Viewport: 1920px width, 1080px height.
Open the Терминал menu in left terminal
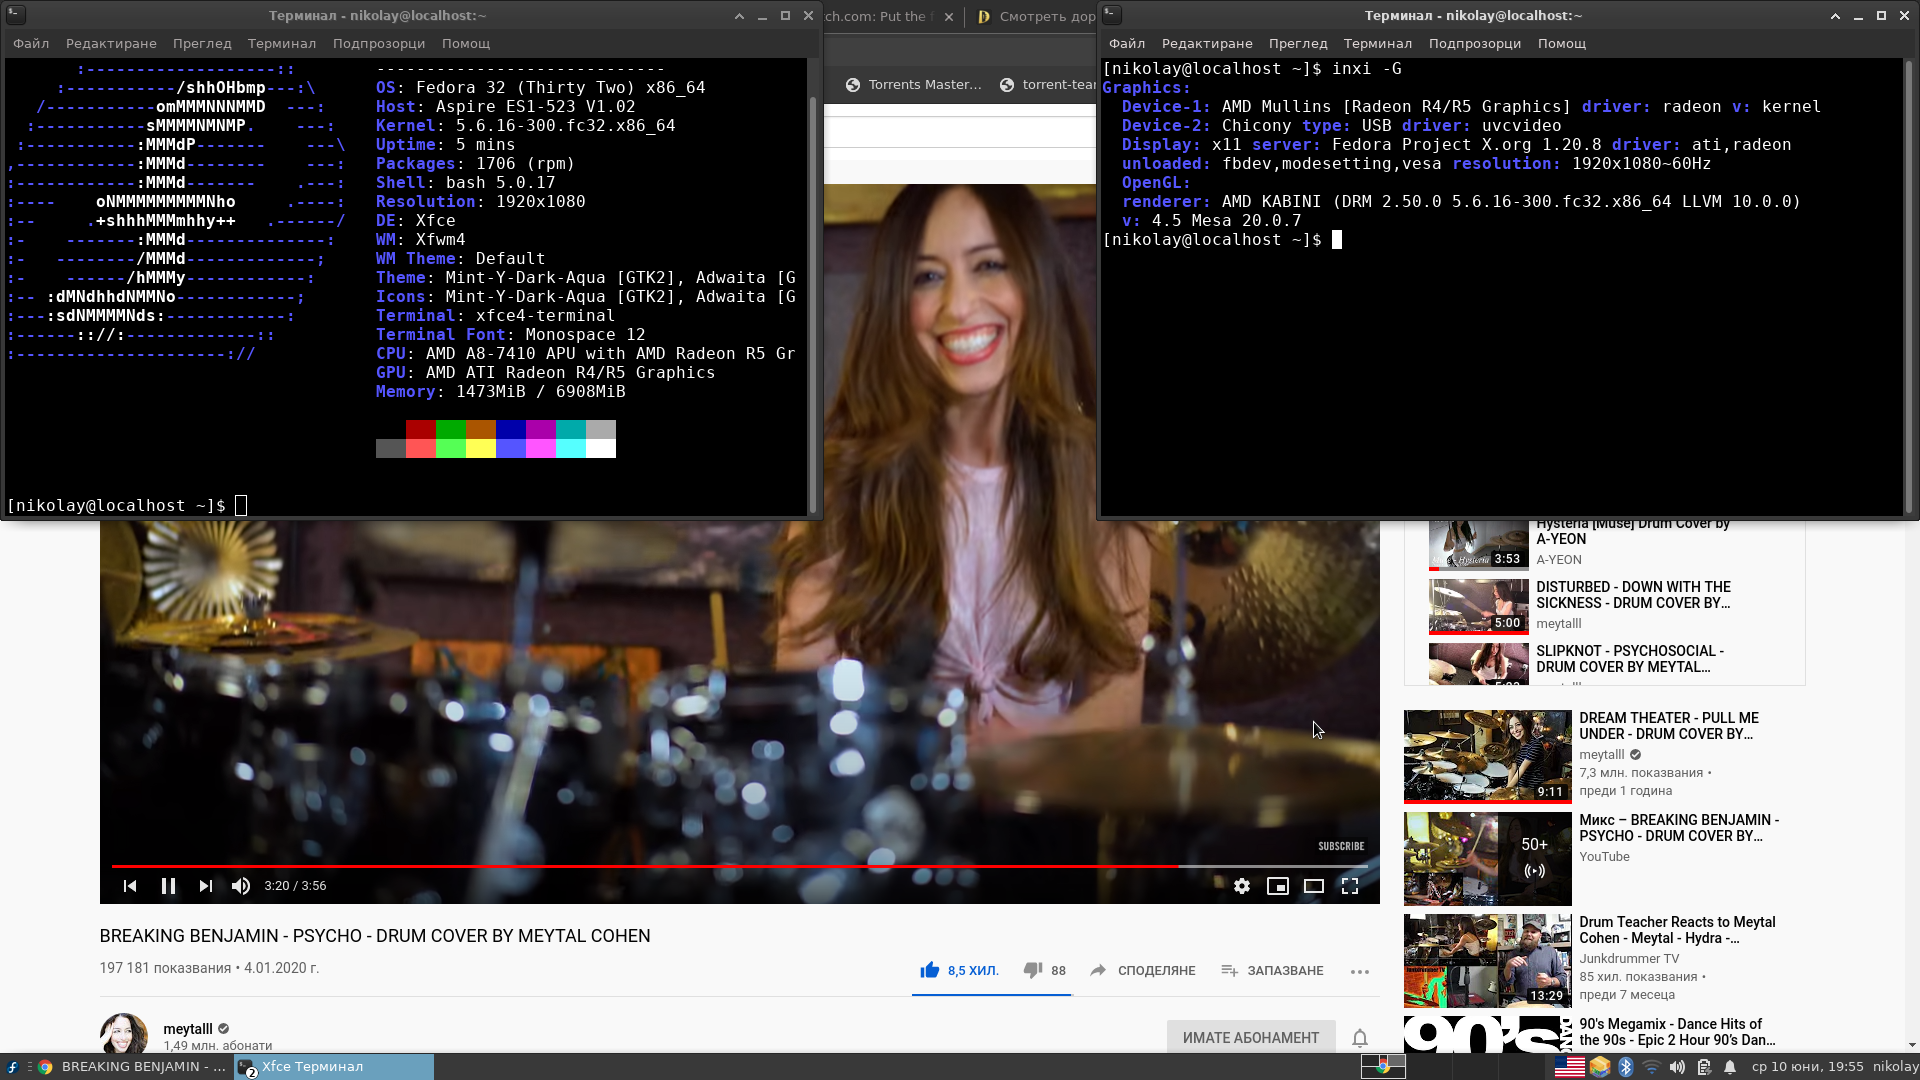[x=281, y=44]
